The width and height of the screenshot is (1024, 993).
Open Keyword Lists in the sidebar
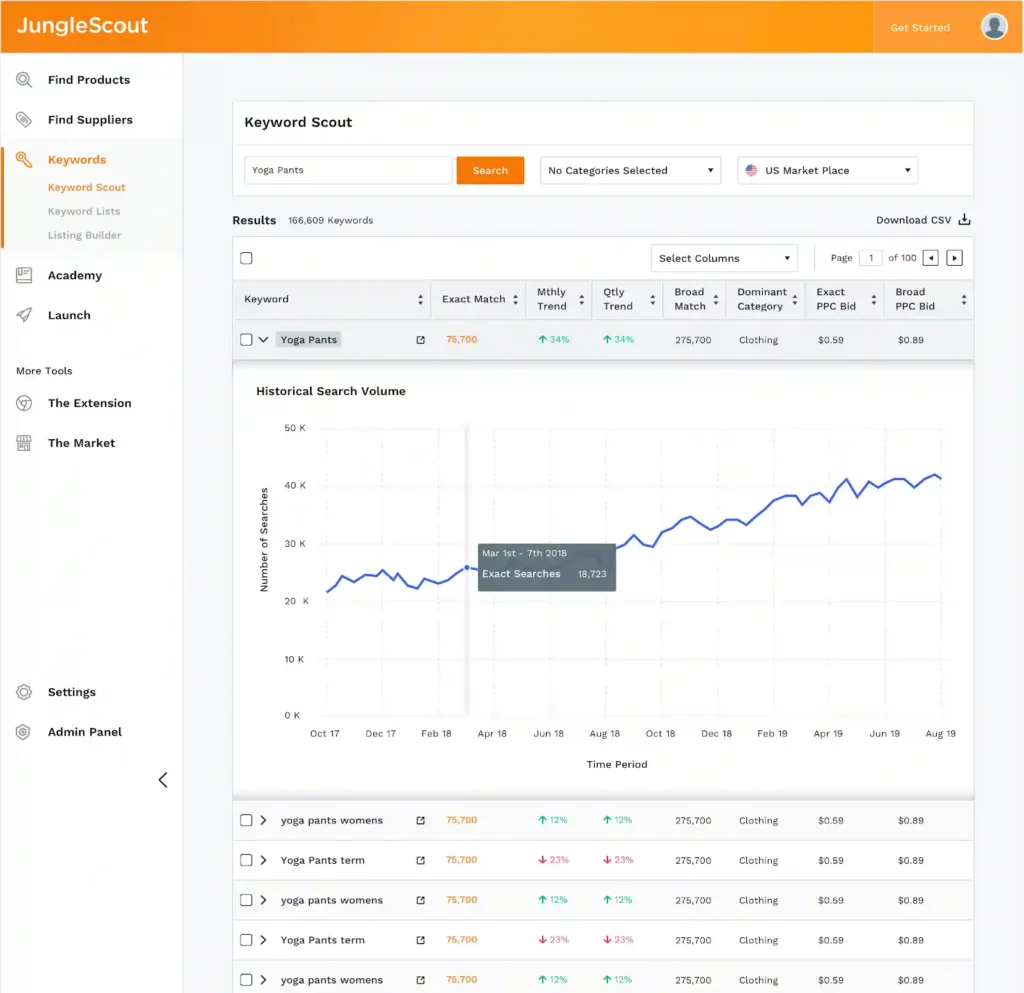coord(84,211)
